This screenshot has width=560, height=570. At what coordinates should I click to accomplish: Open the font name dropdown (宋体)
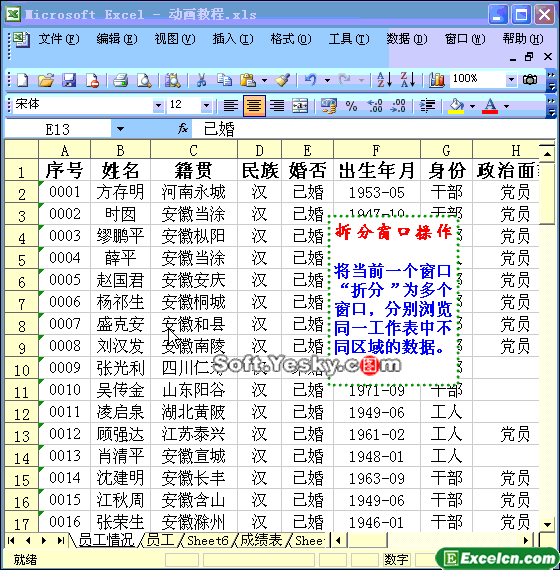click(158, 105)
